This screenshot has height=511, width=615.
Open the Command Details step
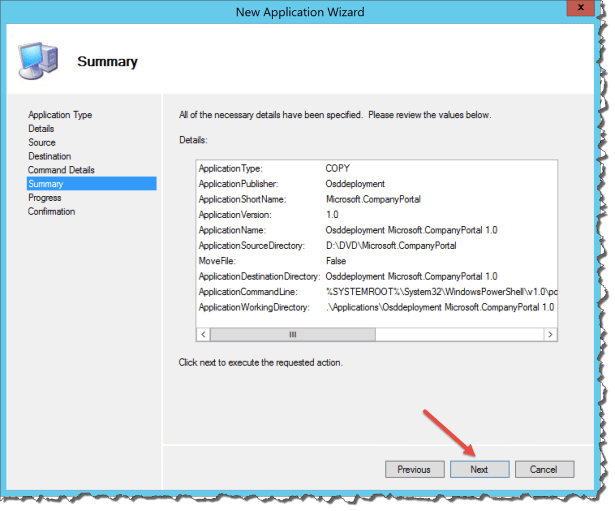point(61,170)
